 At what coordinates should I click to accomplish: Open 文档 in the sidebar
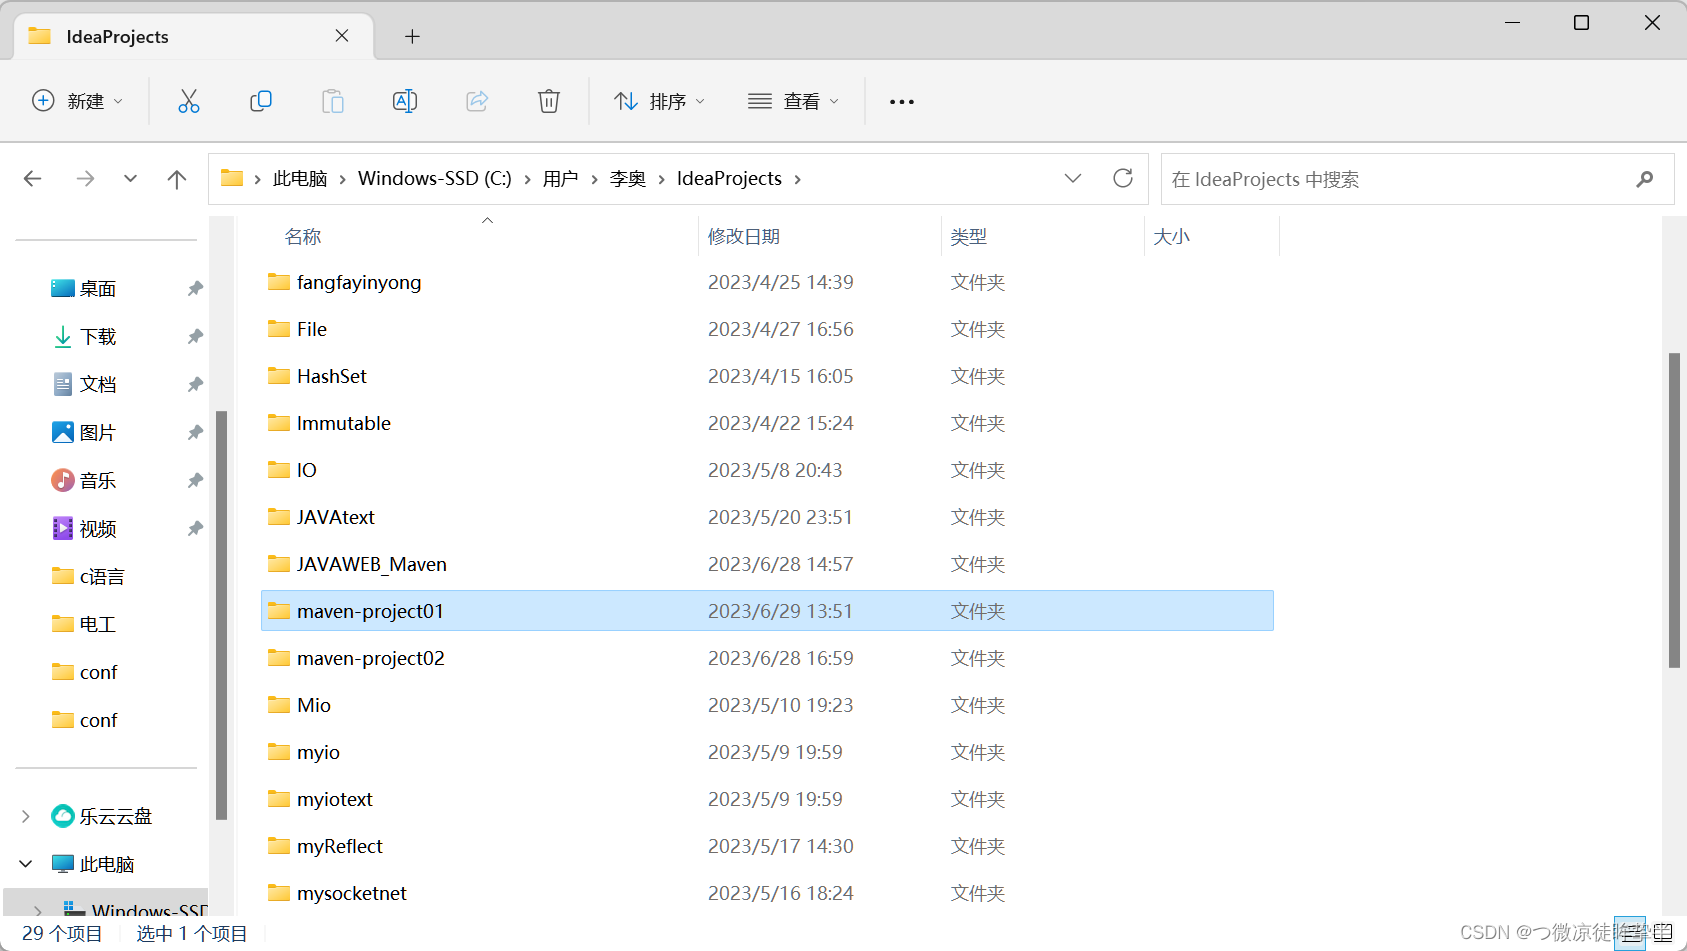(x=84, y=385)
